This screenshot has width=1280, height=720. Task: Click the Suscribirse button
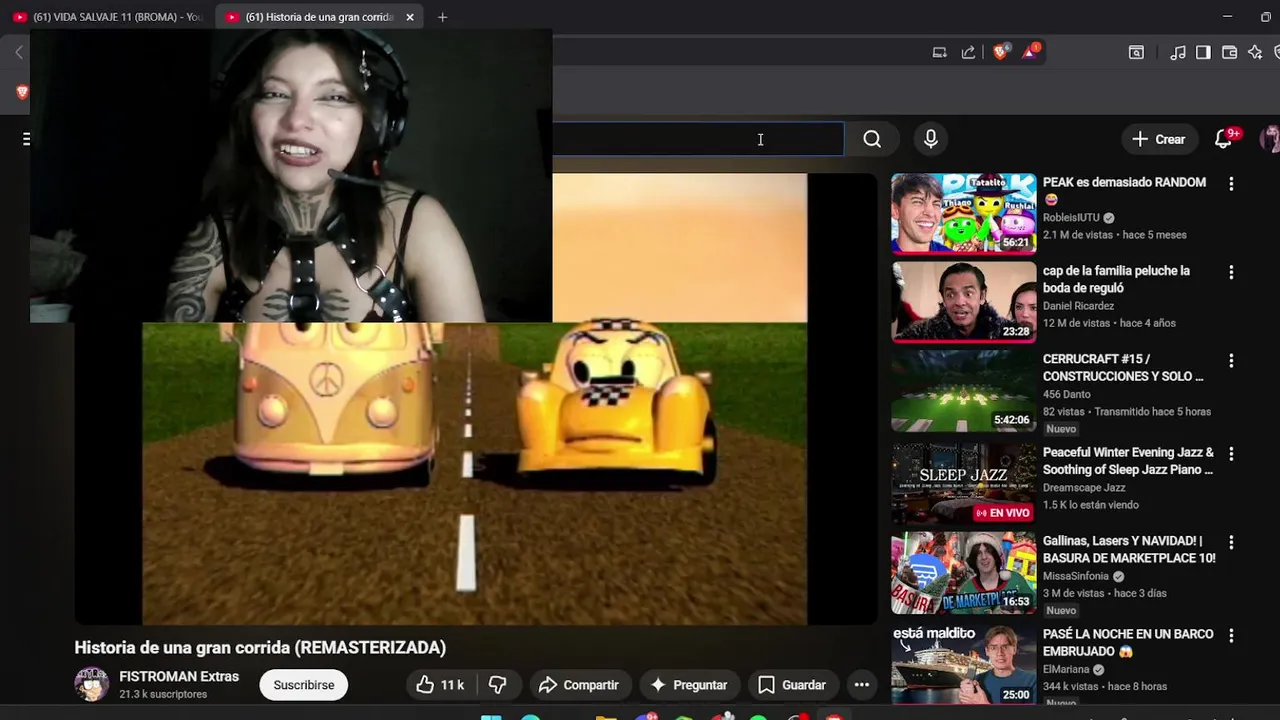[x=304, y=685]
